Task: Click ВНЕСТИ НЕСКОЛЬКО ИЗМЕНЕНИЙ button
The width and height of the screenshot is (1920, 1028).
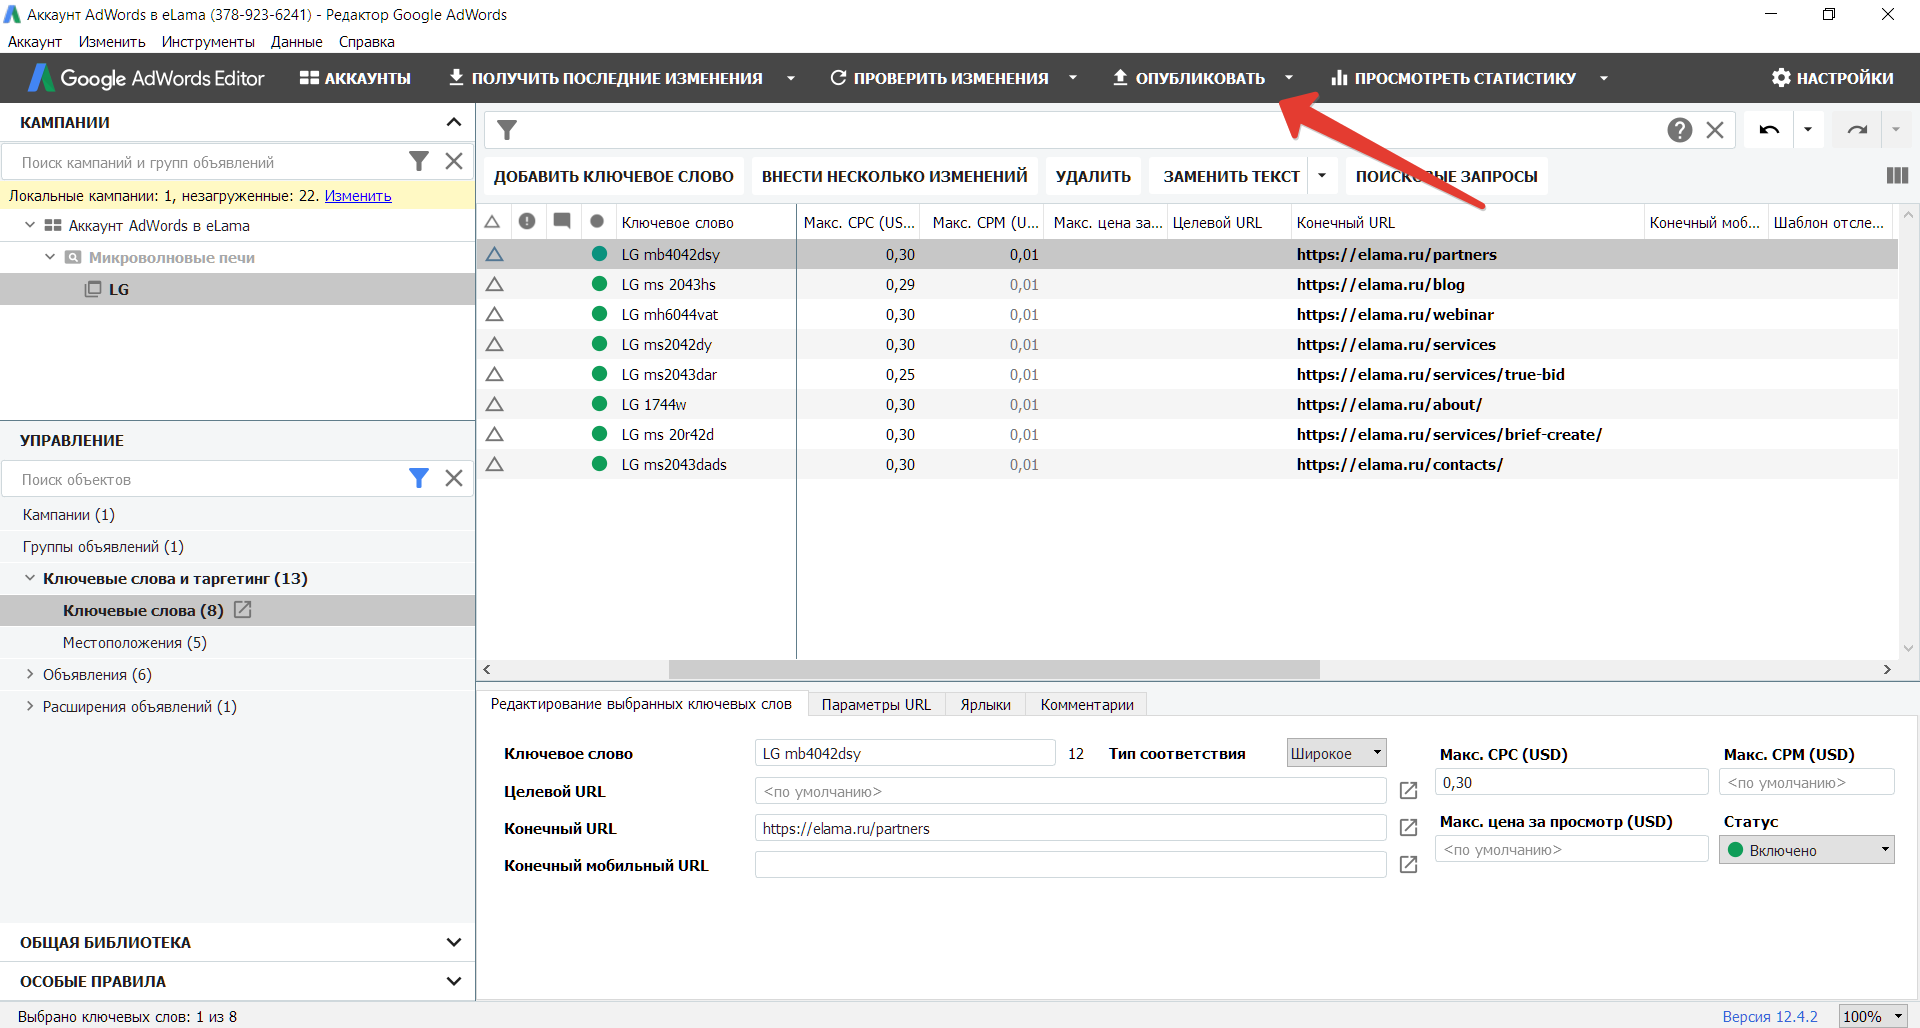Action: pyautogui.click(x=895, y=176)
